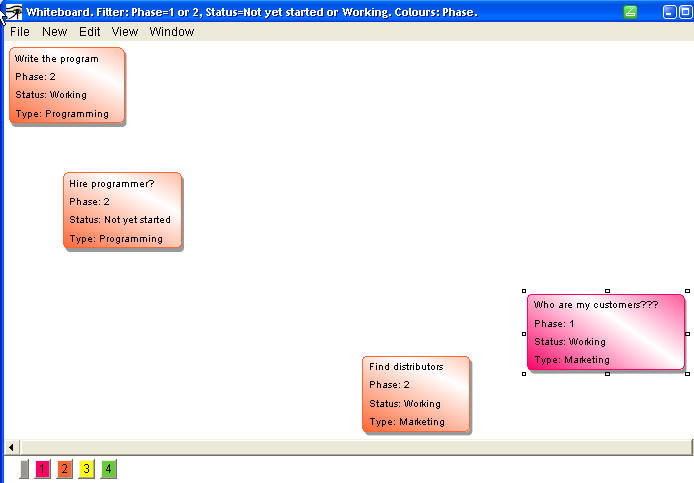Image resolution: width=694 pixels, height=483 pixels.
Task: Click 'Status: Working' on Find distributors card
Action: (x=405, y=404)
